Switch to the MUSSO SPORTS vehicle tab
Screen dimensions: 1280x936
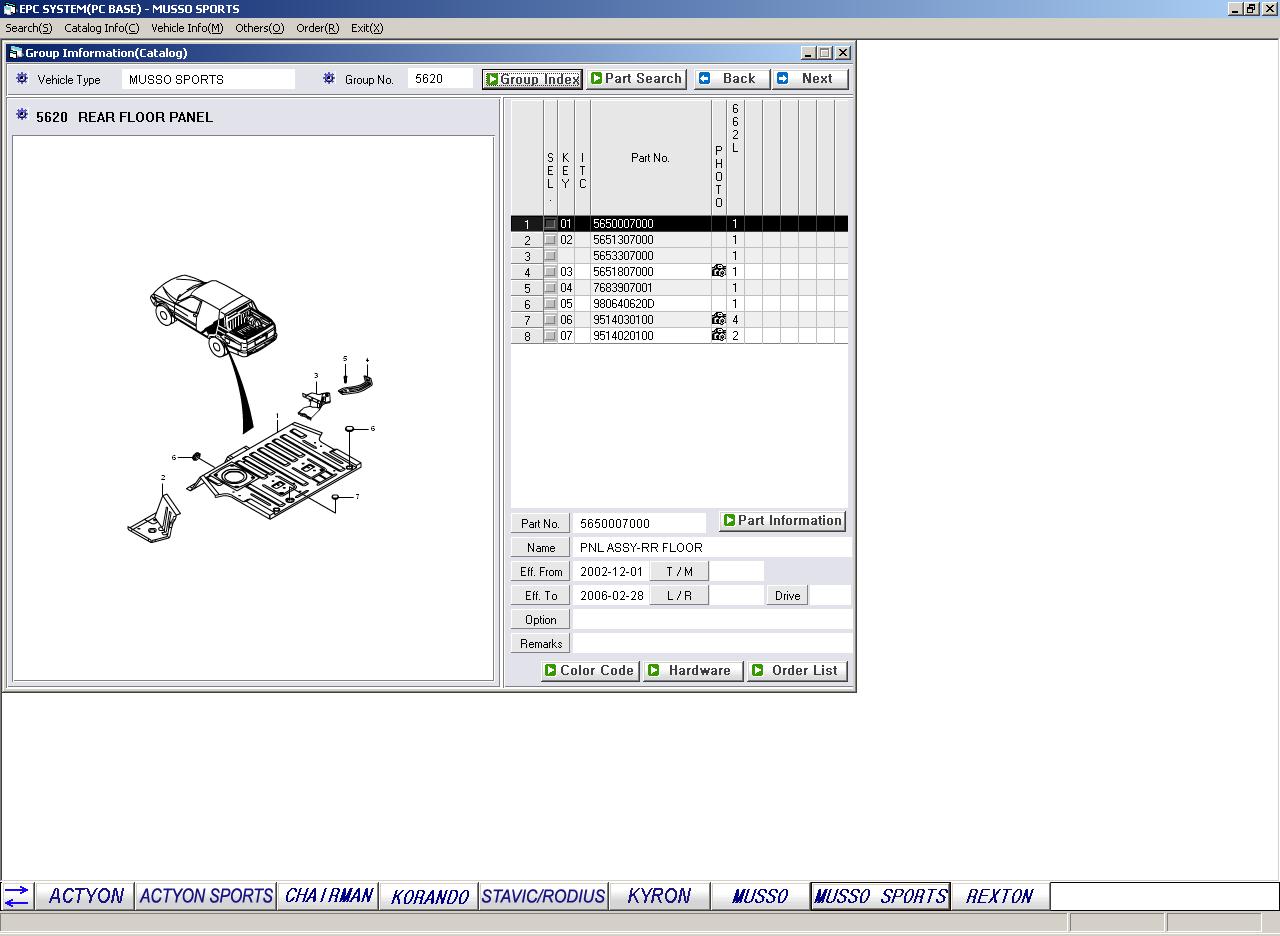click(880, 896)
